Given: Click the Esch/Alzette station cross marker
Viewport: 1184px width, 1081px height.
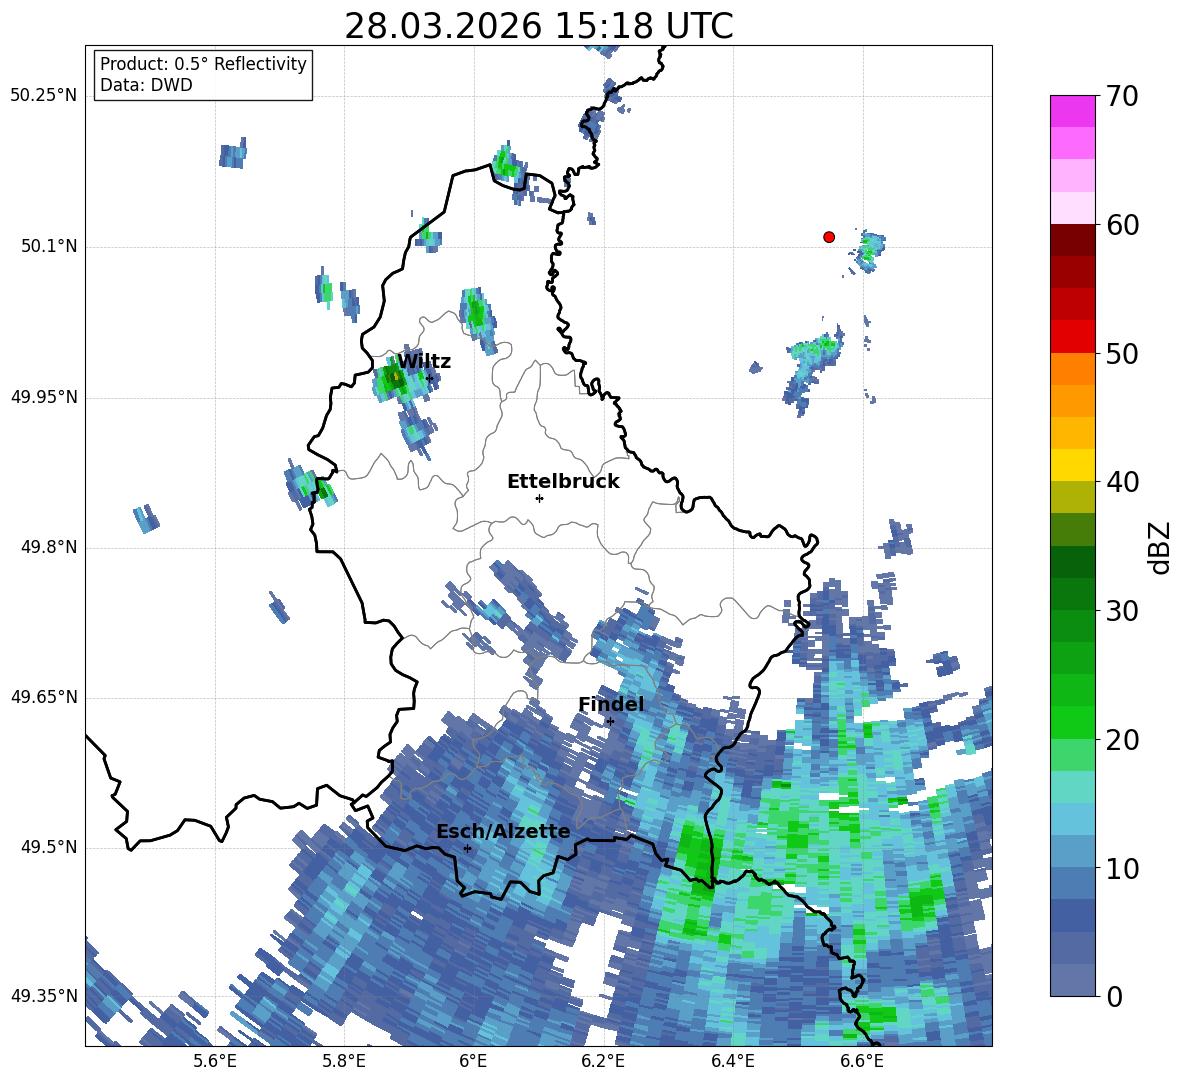Looking at the screenshot, I should (x=467, y=848).
